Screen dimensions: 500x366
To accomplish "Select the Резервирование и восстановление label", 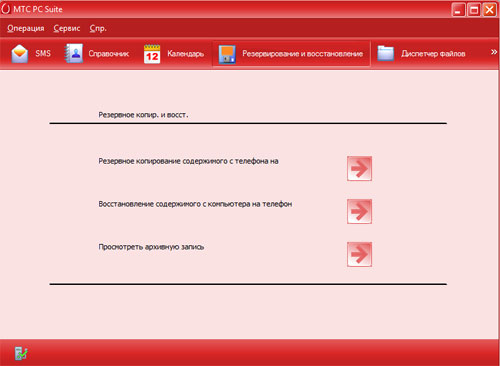I will (x=303, y=54).
